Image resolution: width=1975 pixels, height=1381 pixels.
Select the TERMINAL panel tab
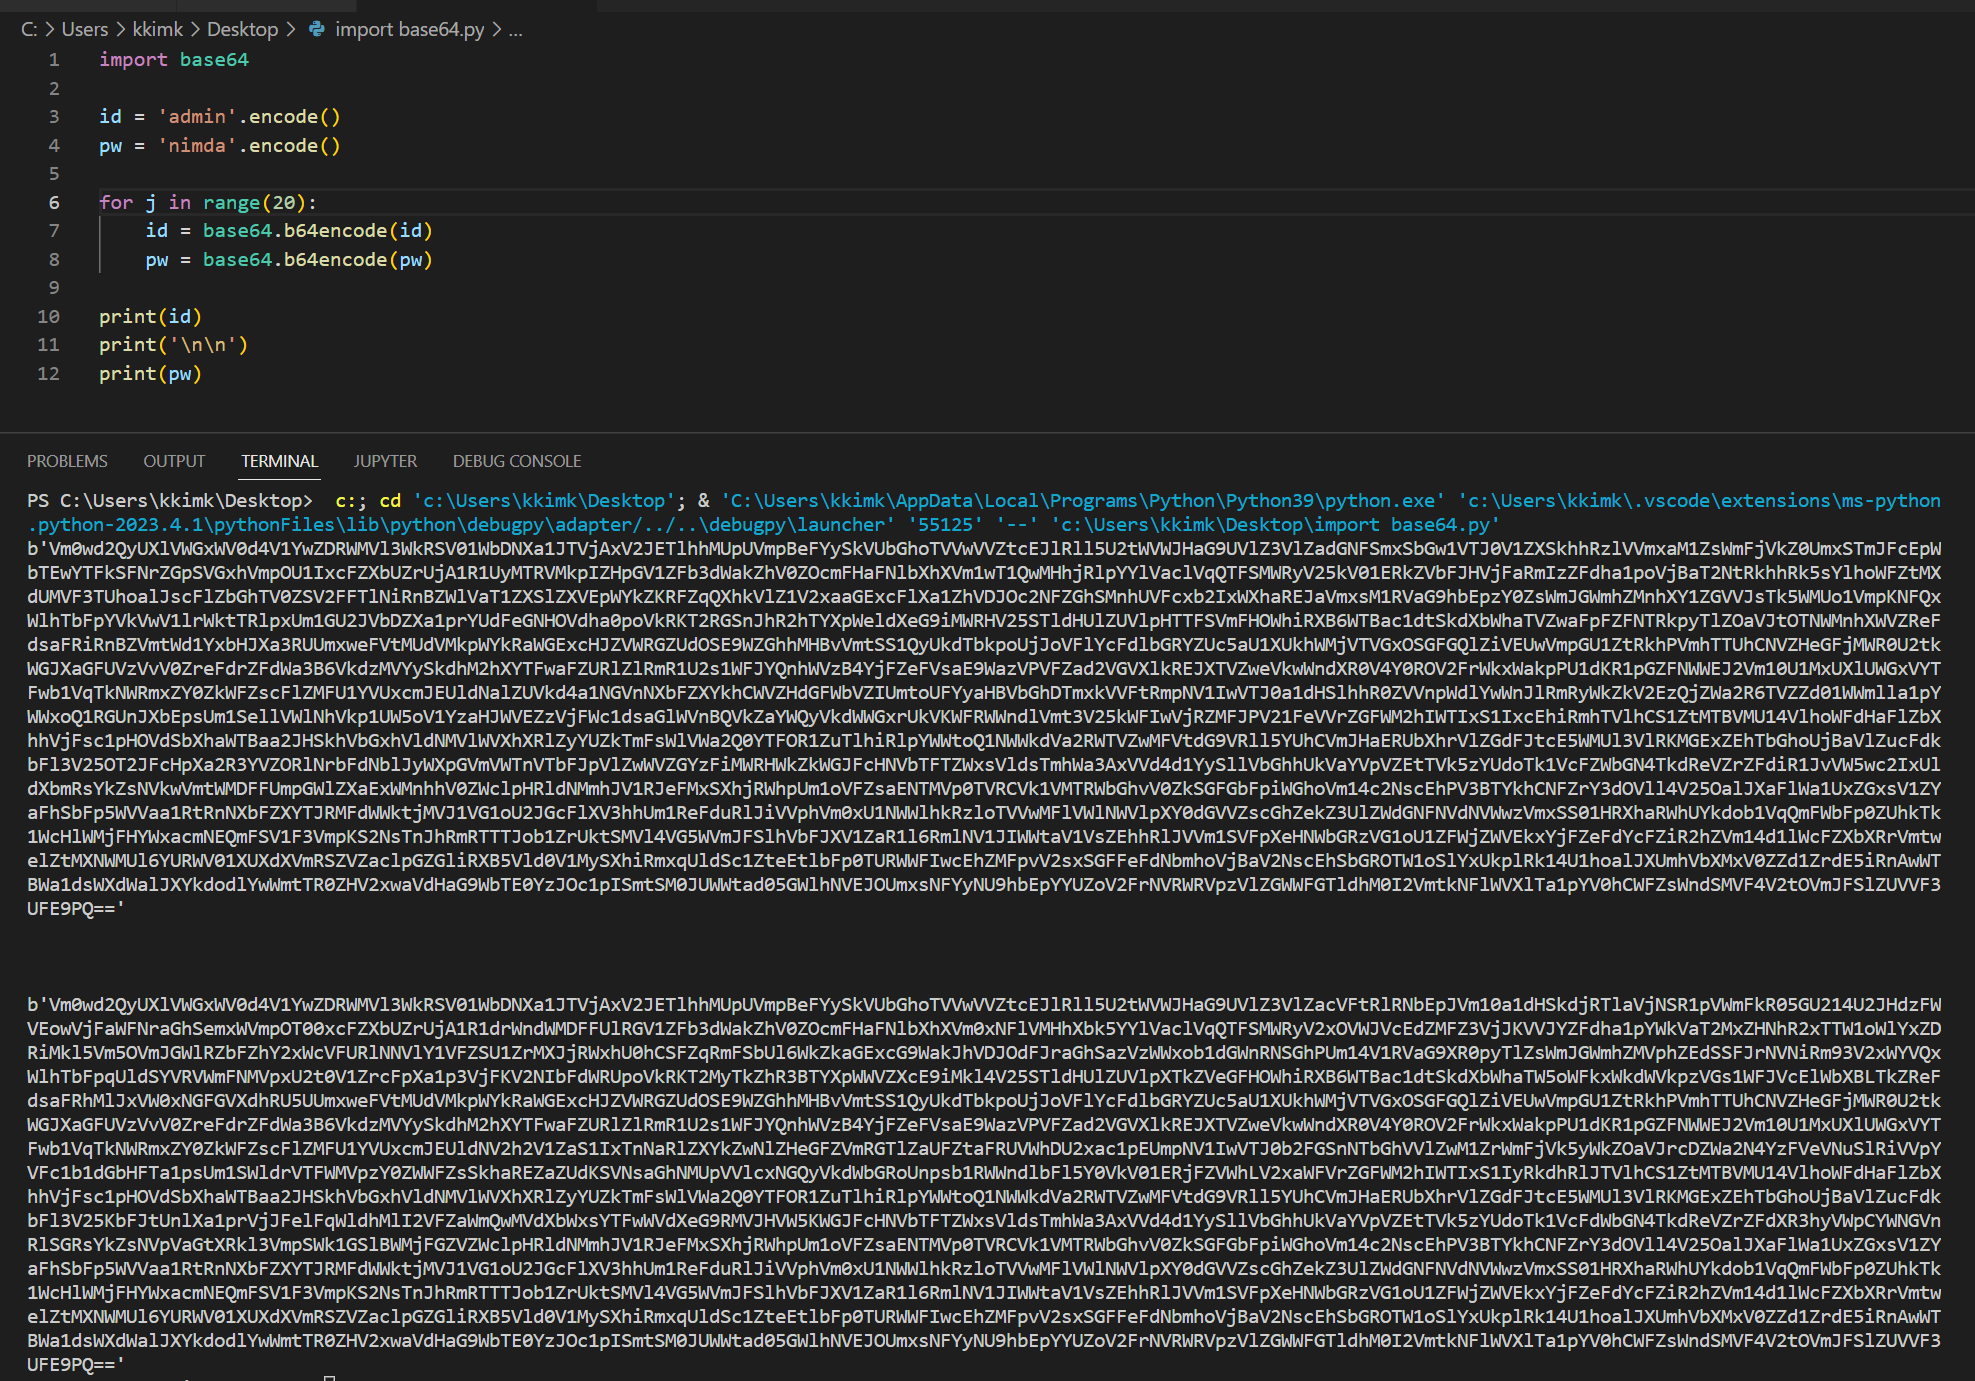279,461
